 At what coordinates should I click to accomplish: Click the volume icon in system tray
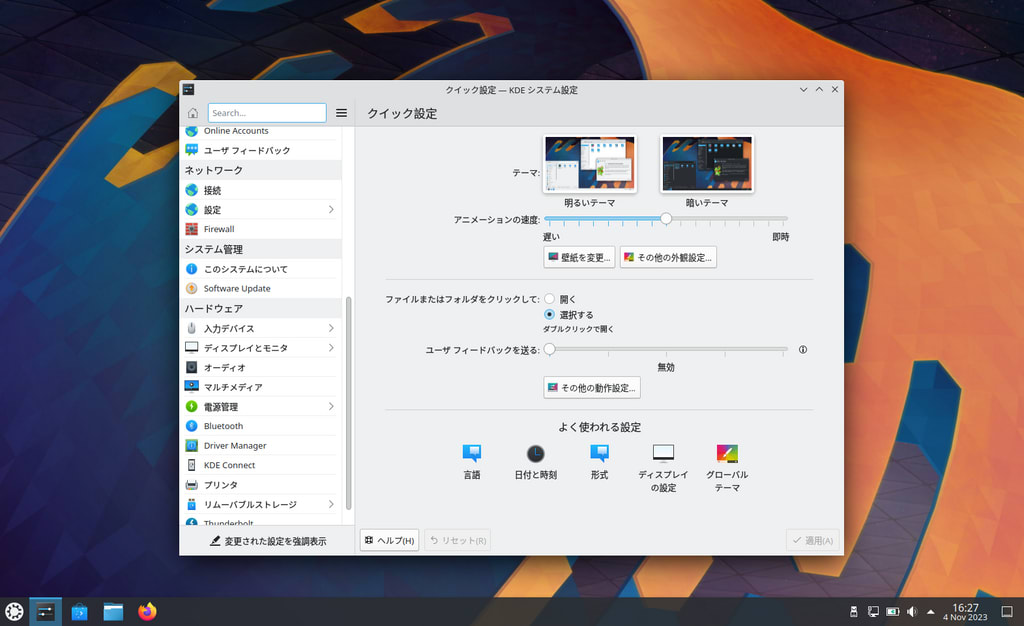[x=912, y=612]
